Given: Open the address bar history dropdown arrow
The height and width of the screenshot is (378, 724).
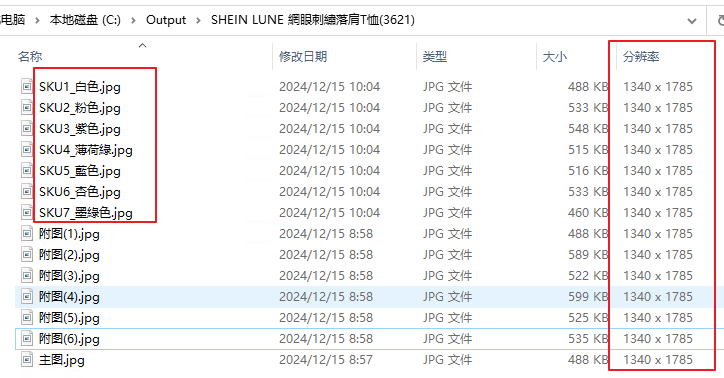Looking at the screenshot, I should (692, 21).
